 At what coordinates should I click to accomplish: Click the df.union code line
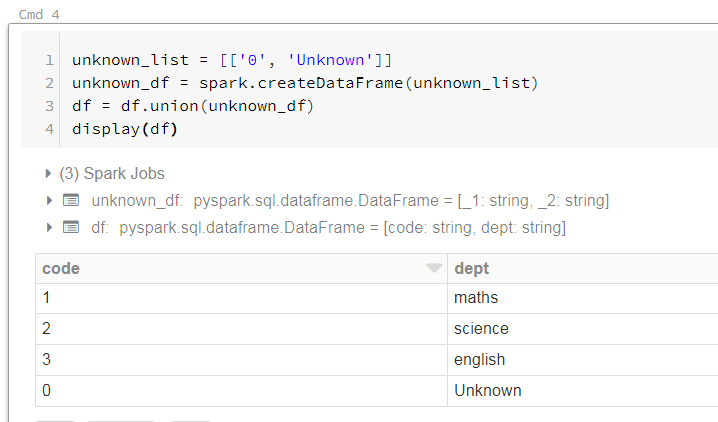(193, 106)
